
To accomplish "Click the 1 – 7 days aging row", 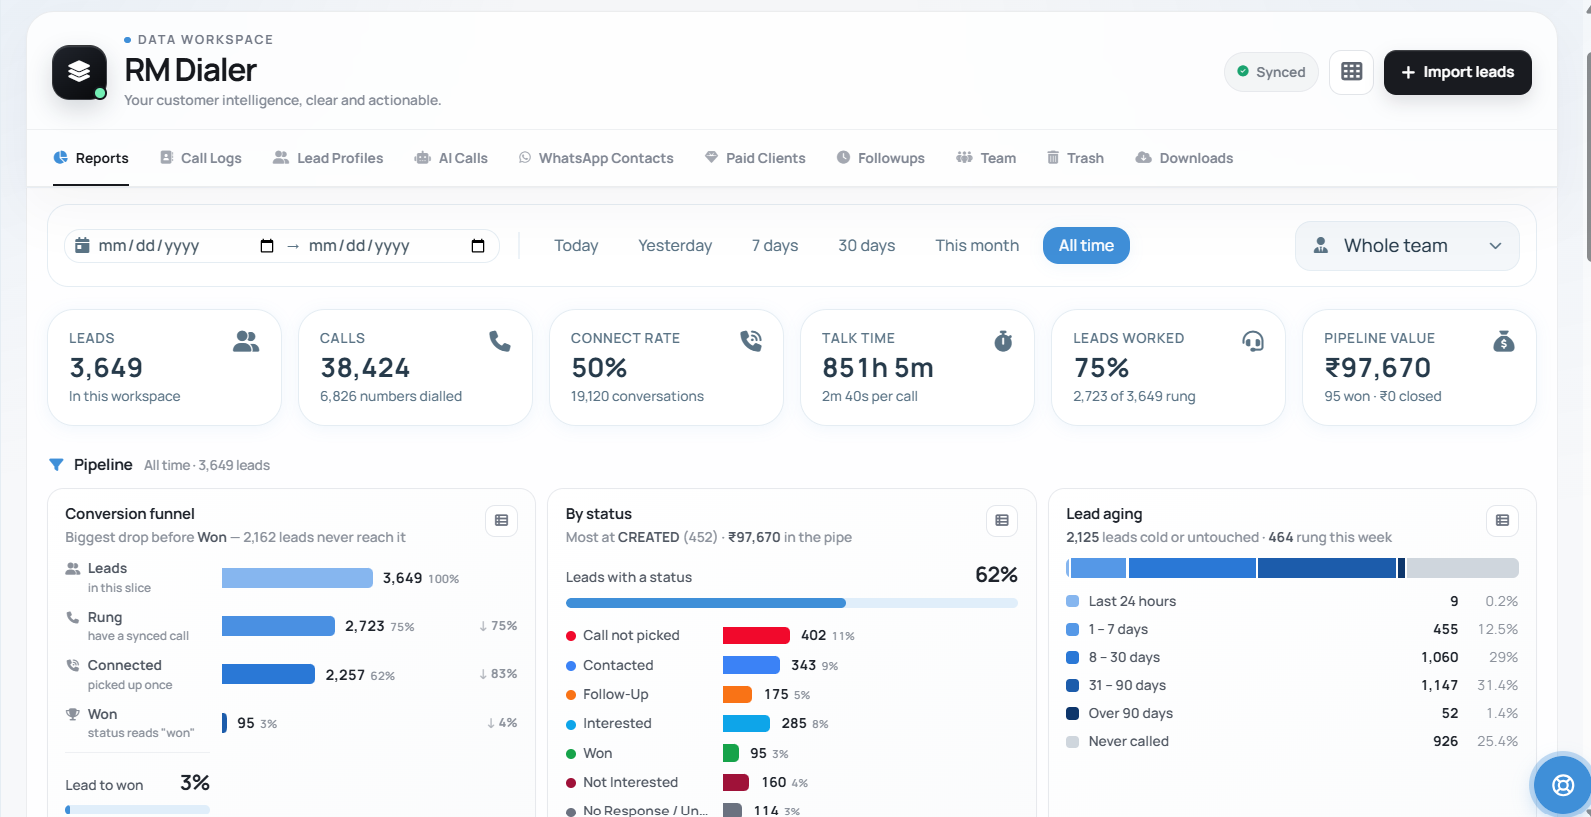I will (x=1292, y=629).
